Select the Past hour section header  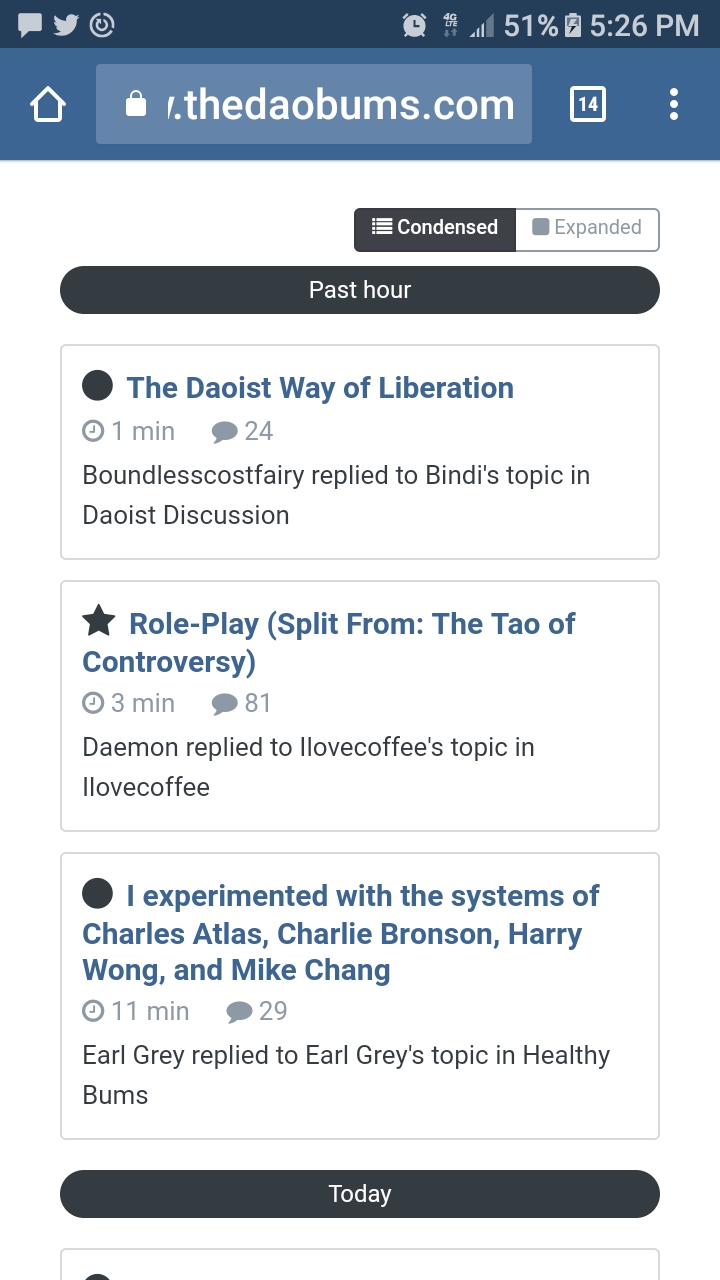[x=360, y=290]
